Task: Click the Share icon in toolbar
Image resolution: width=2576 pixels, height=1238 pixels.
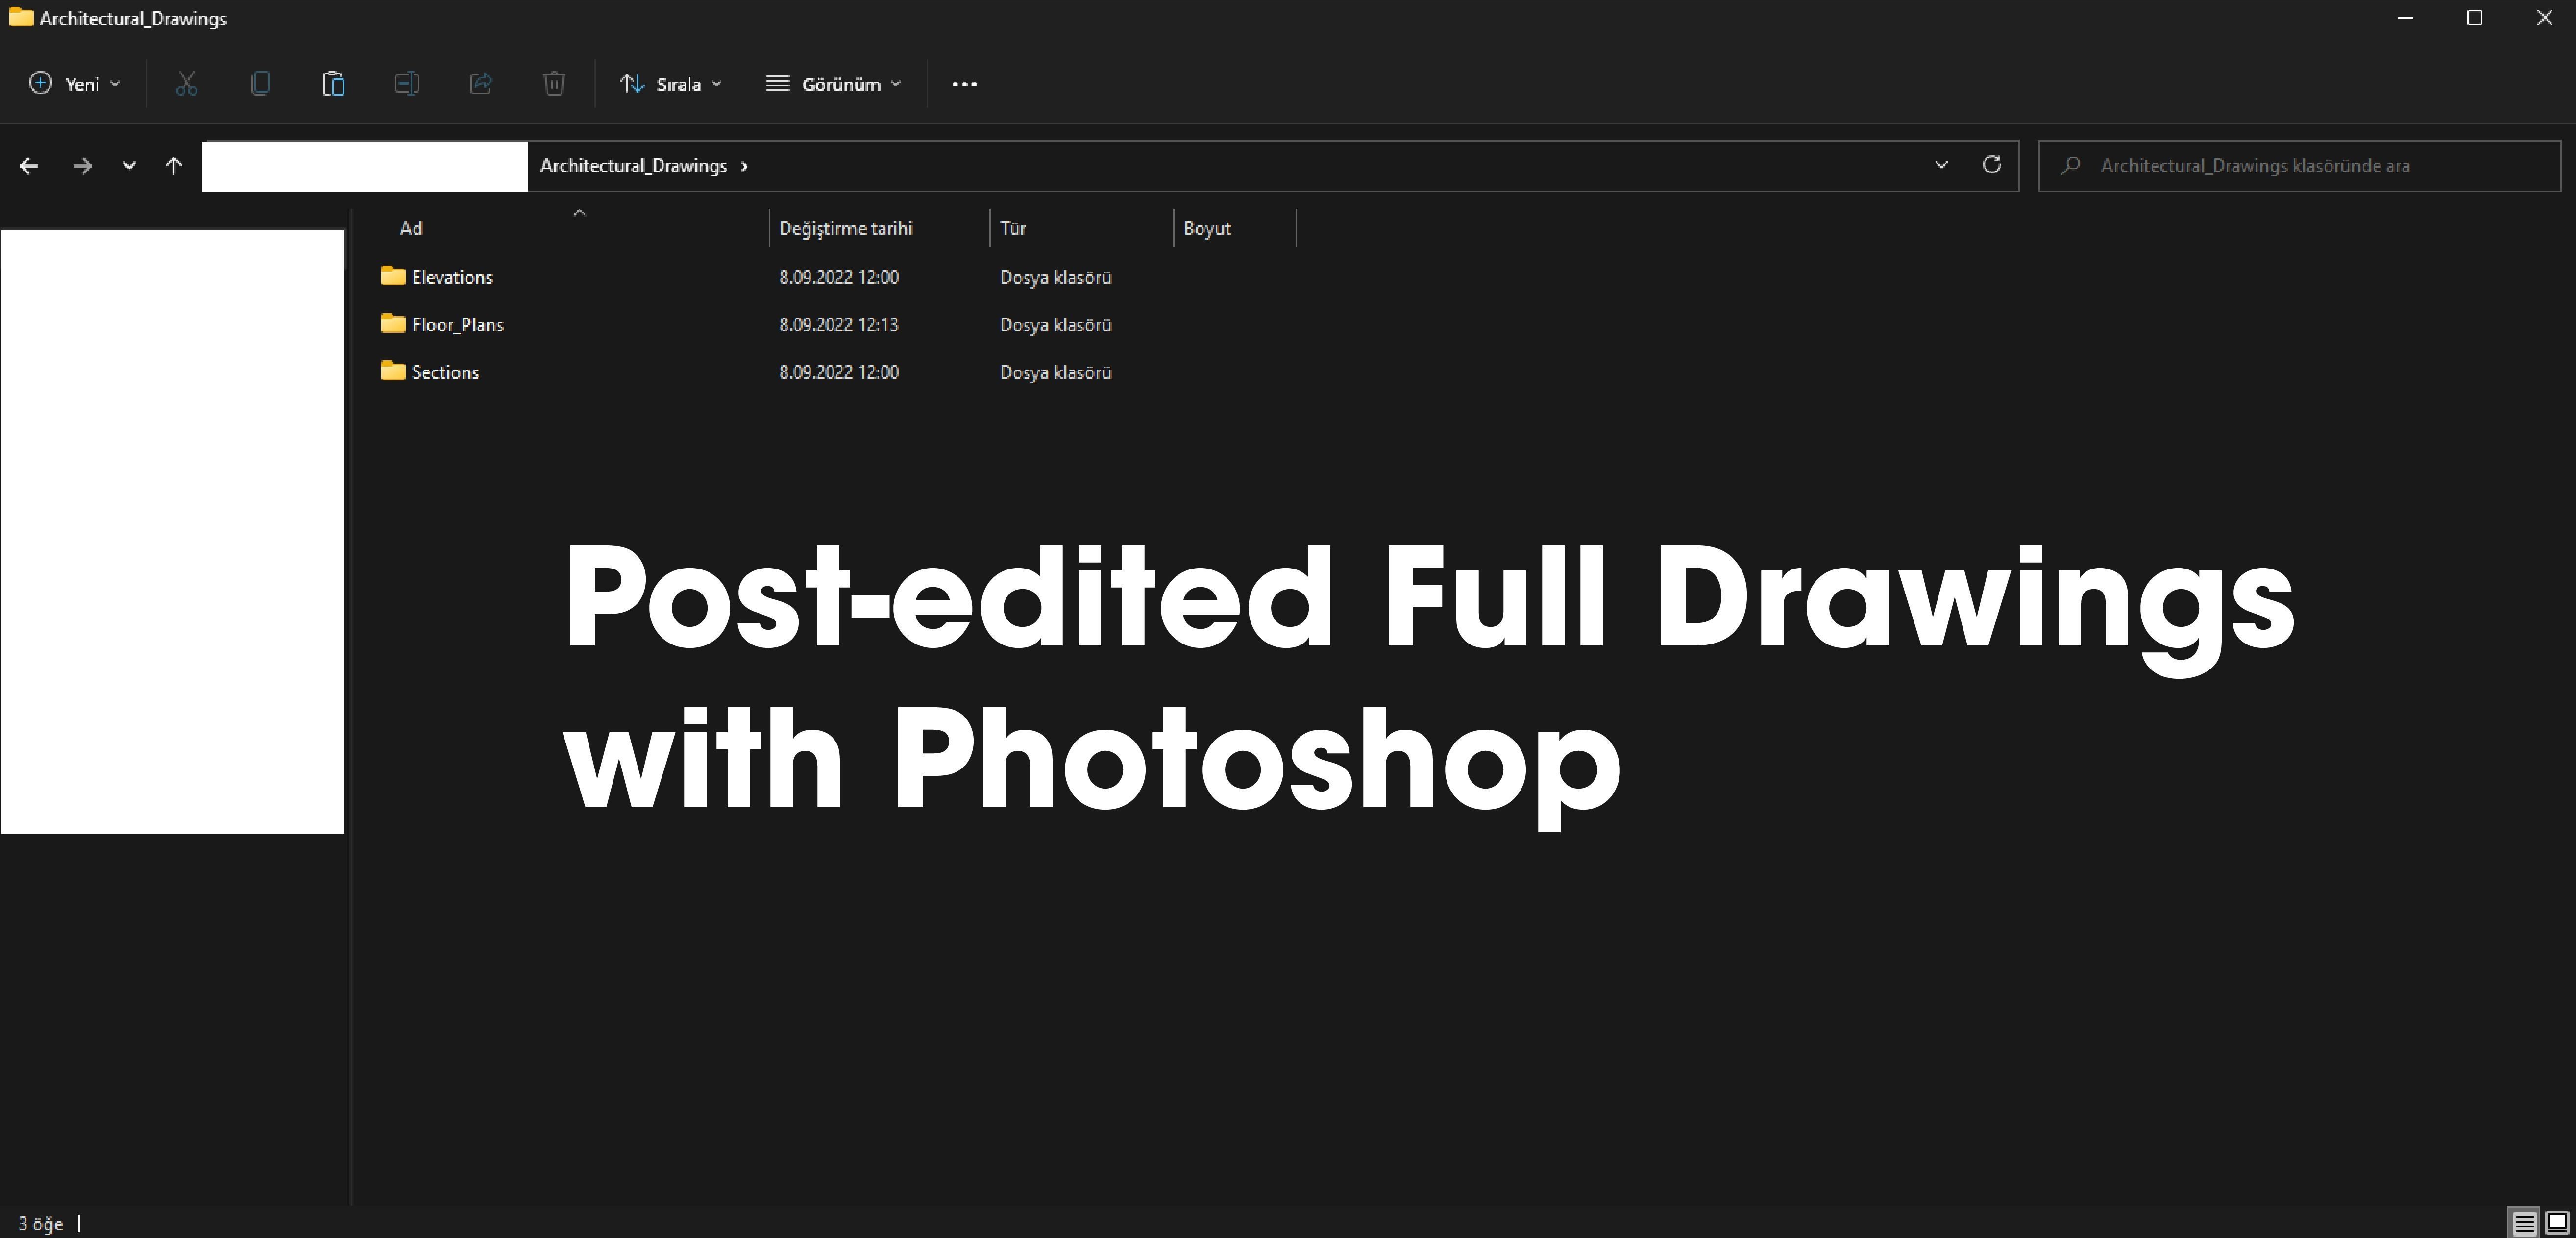Action: point(480,84)
